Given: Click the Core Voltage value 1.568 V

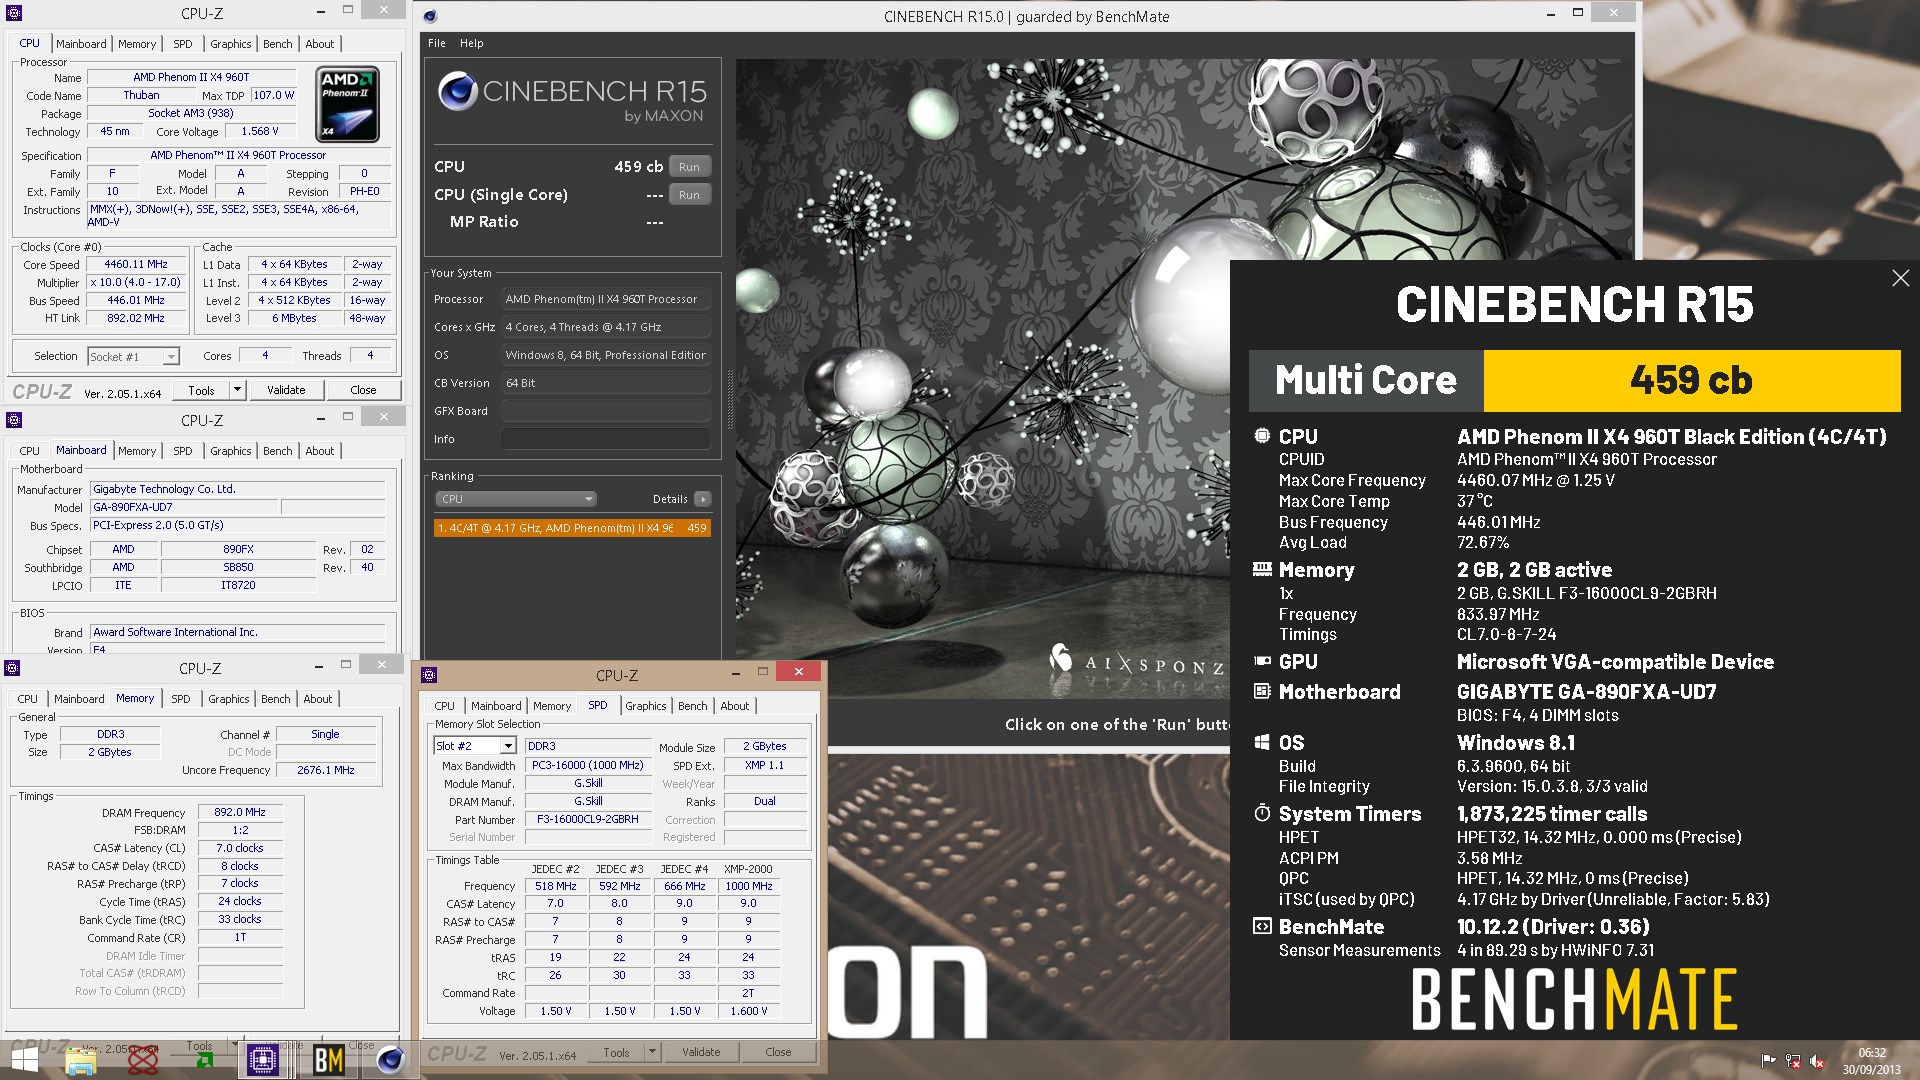Looking at the screenshot, I should pos(260,131).
